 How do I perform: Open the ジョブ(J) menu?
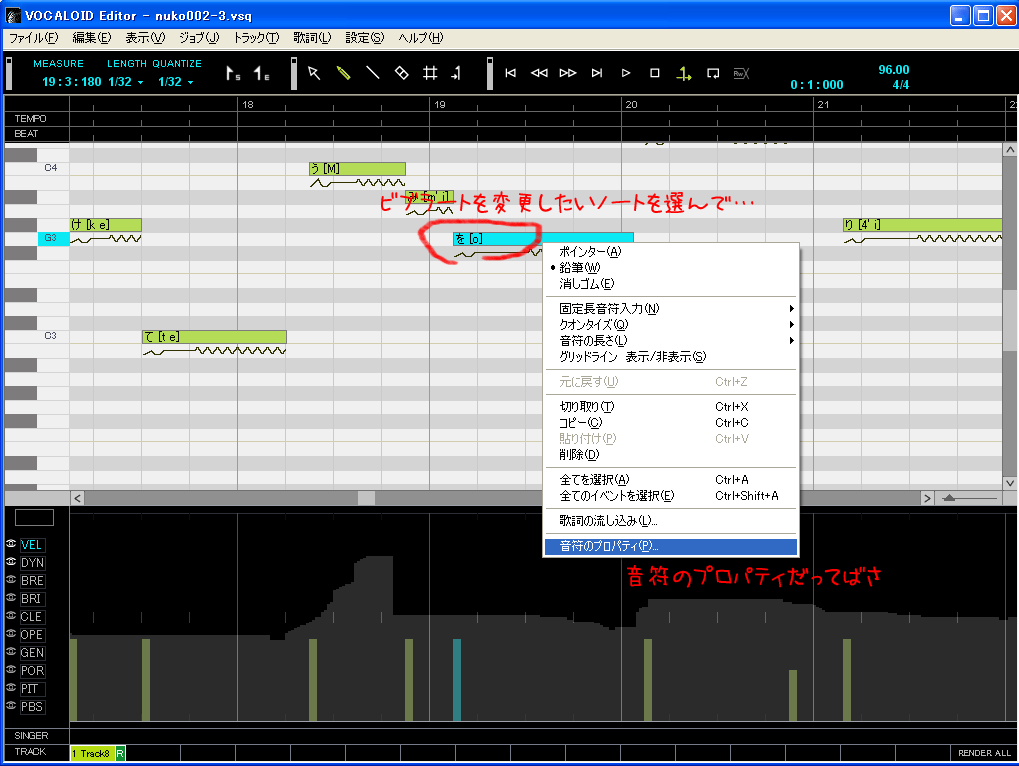coord(199,38)
